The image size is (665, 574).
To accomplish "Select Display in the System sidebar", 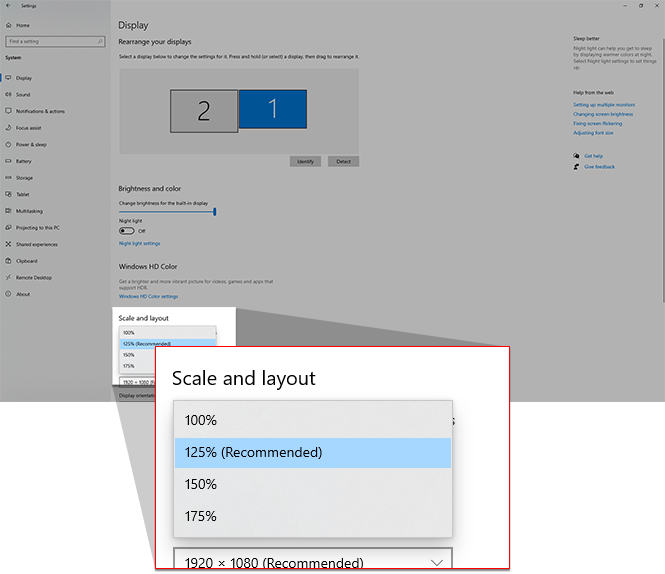I will pos(55,78).
